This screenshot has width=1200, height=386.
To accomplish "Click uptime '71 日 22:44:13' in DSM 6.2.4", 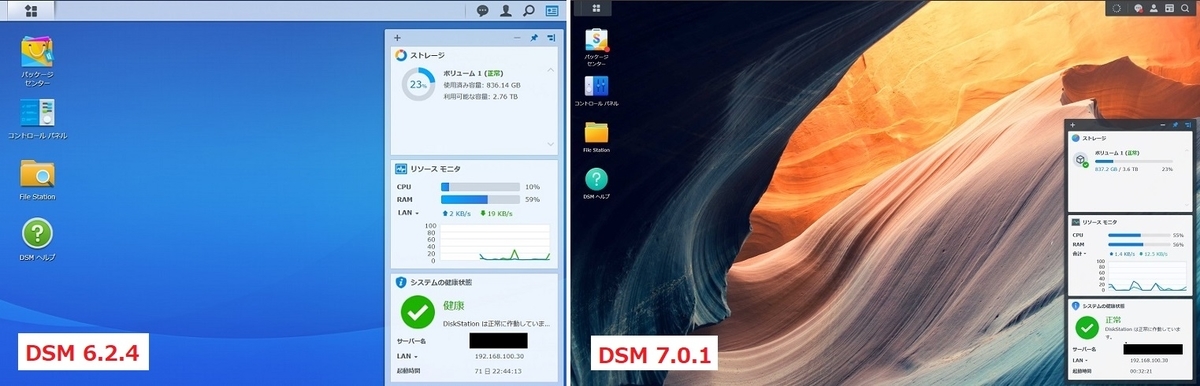I will (497, 371).
